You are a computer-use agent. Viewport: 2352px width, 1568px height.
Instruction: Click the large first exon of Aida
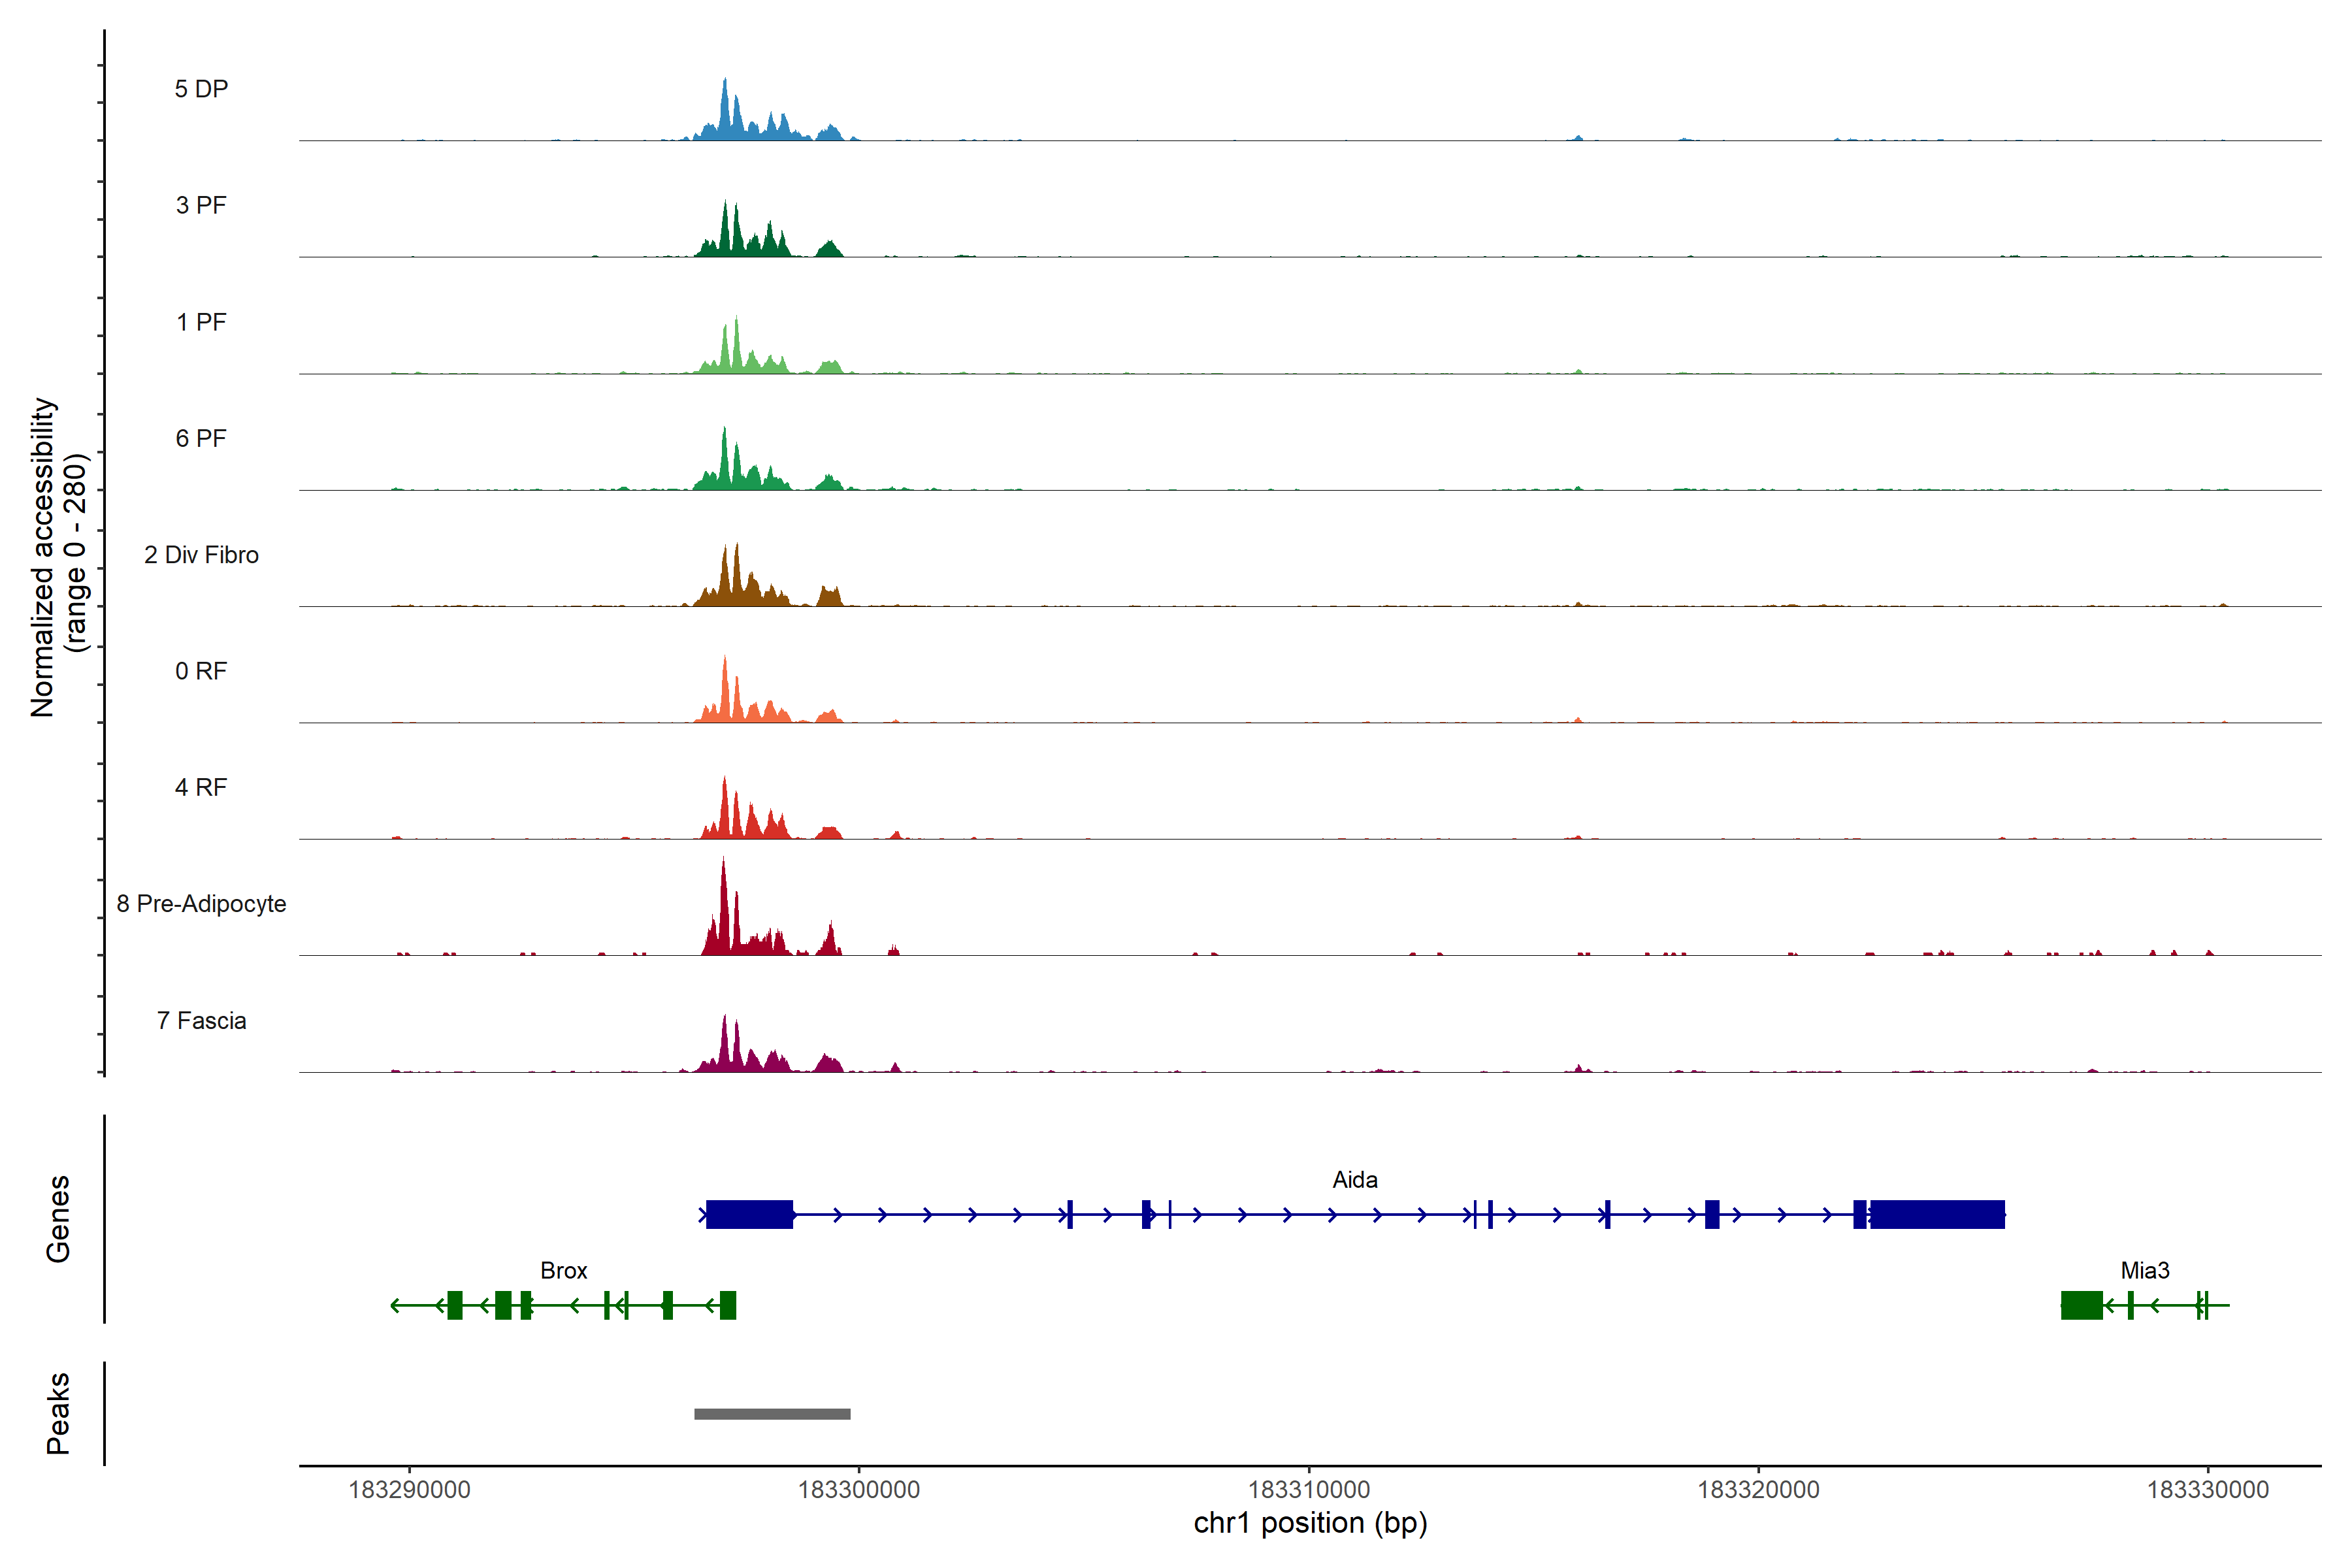[x=749, y=1214]
